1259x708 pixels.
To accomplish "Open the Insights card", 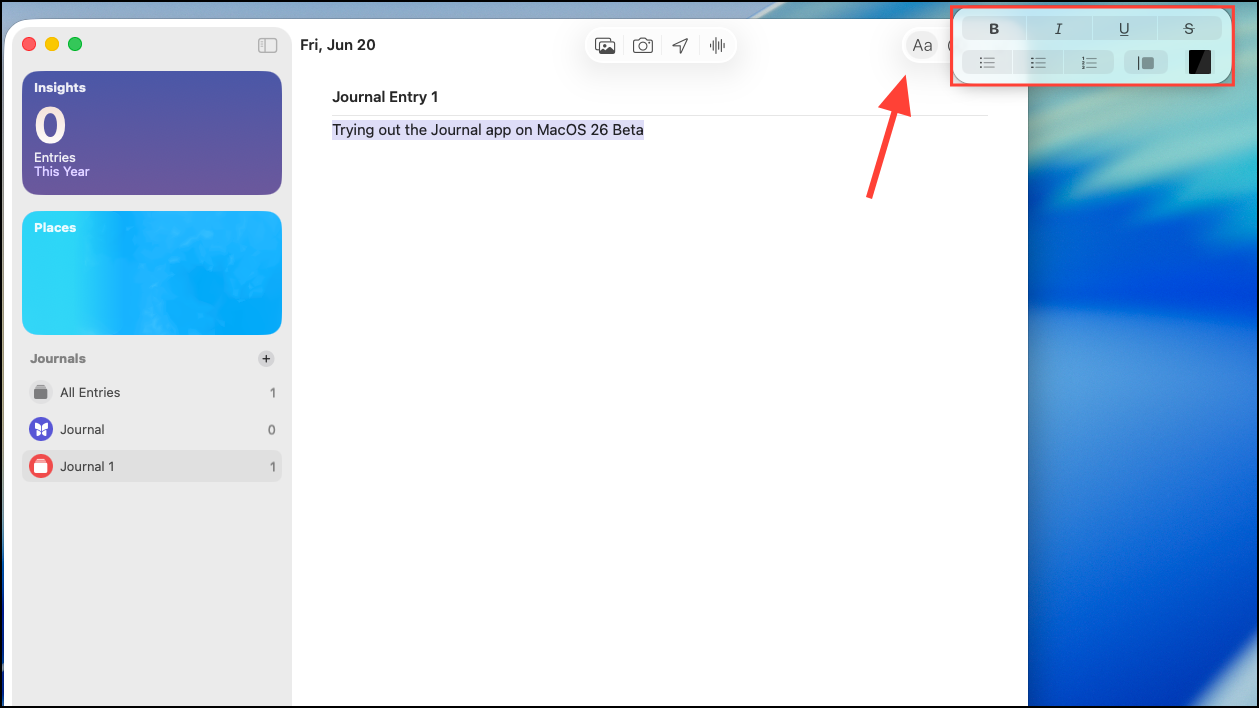I will pyautogui.click(x=152, y=132).
